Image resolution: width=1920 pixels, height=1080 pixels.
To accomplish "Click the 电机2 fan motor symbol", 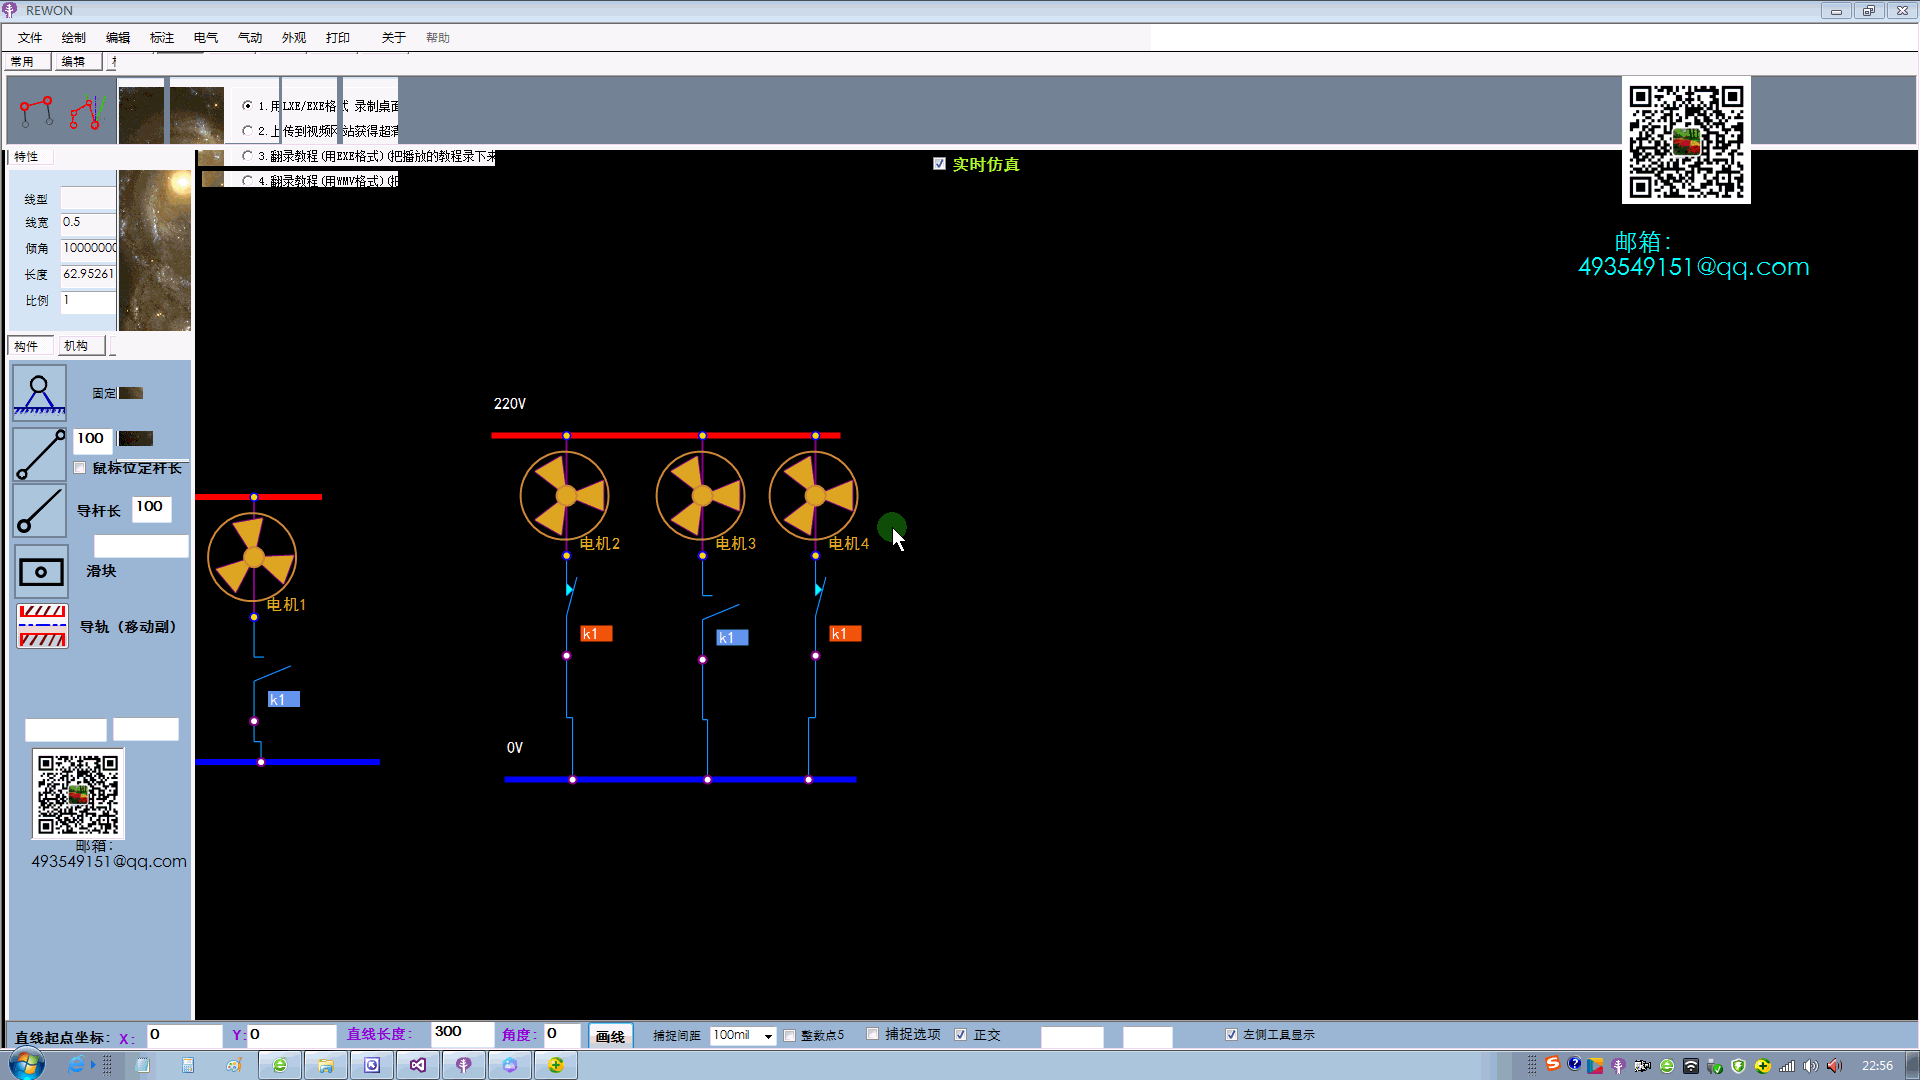I will pos(565,495).
